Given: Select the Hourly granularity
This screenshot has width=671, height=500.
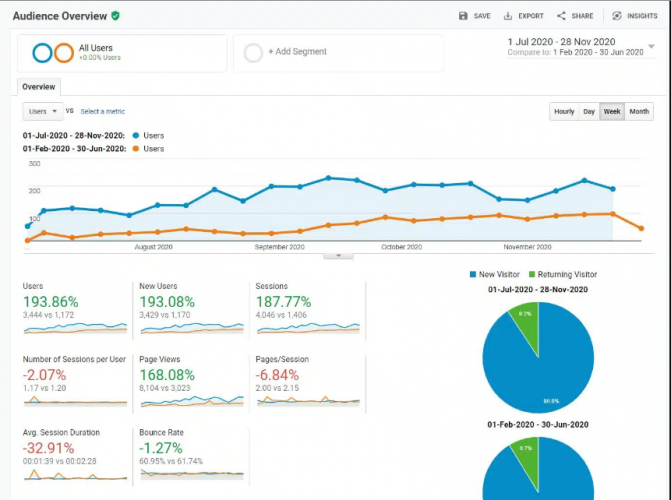Looking at the screenshot, I should (x=564, y=111).
